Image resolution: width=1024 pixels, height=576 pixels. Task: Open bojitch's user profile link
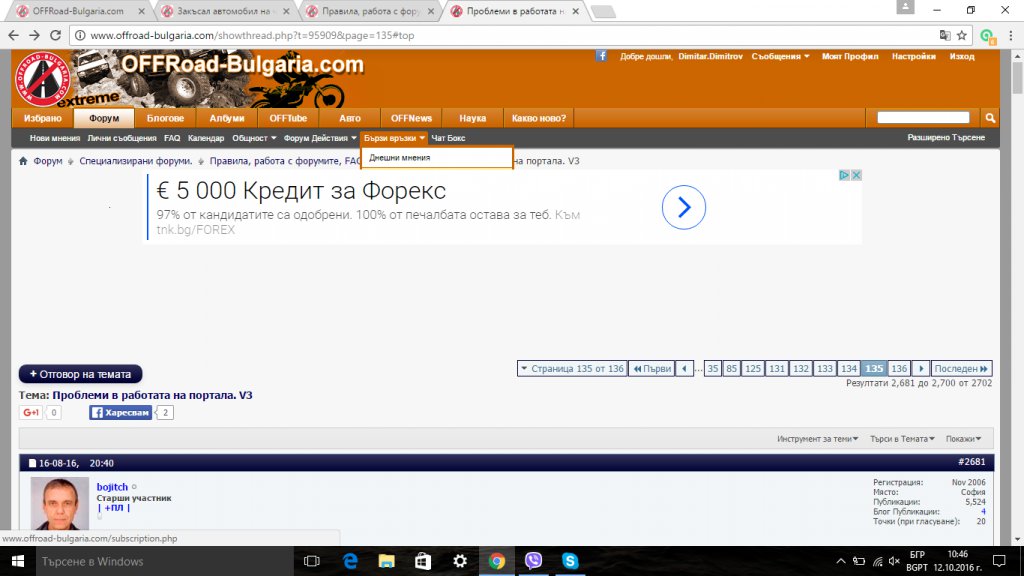coord(112,487)
